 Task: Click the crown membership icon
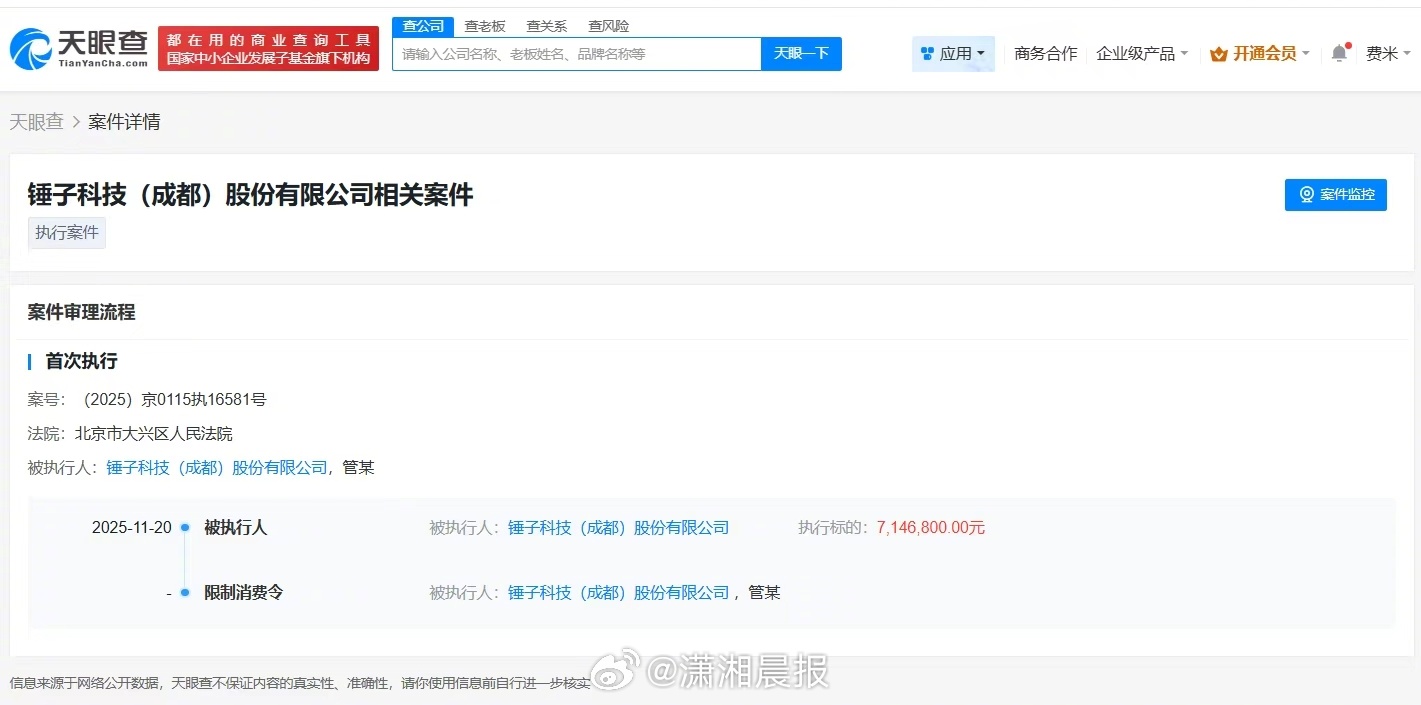tap(1218, 54)
